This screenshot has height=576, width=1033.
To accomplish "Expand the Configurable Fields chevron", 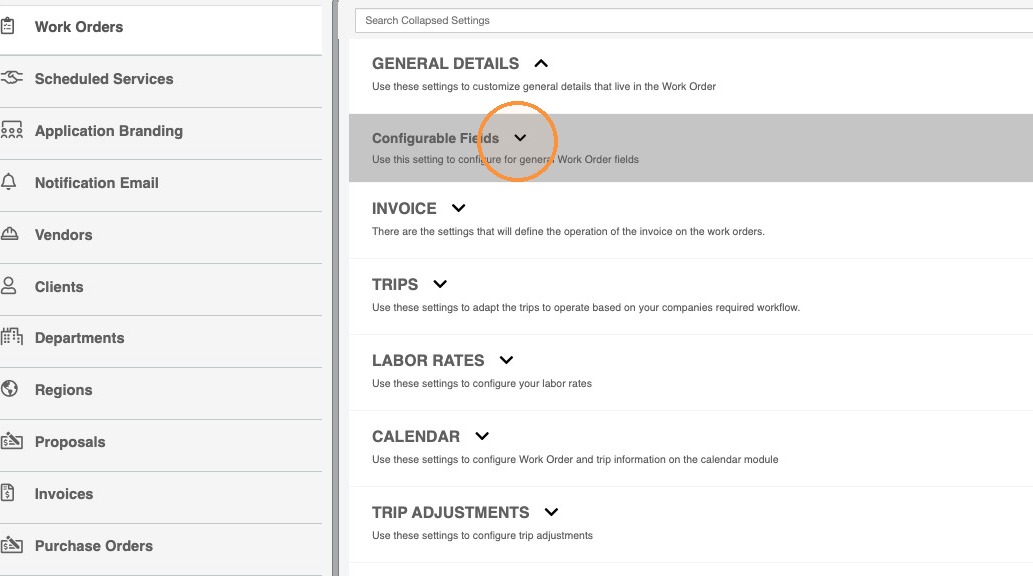I will pyautogui.click(x=520, y=138).
